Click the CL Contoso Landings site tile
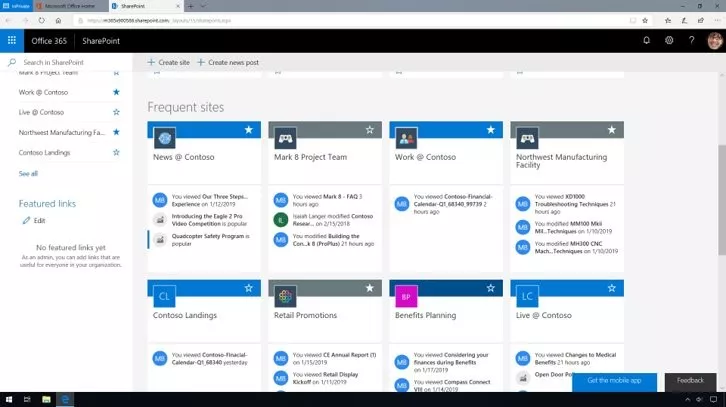This screenshot has width=726, height=407. 164,296
